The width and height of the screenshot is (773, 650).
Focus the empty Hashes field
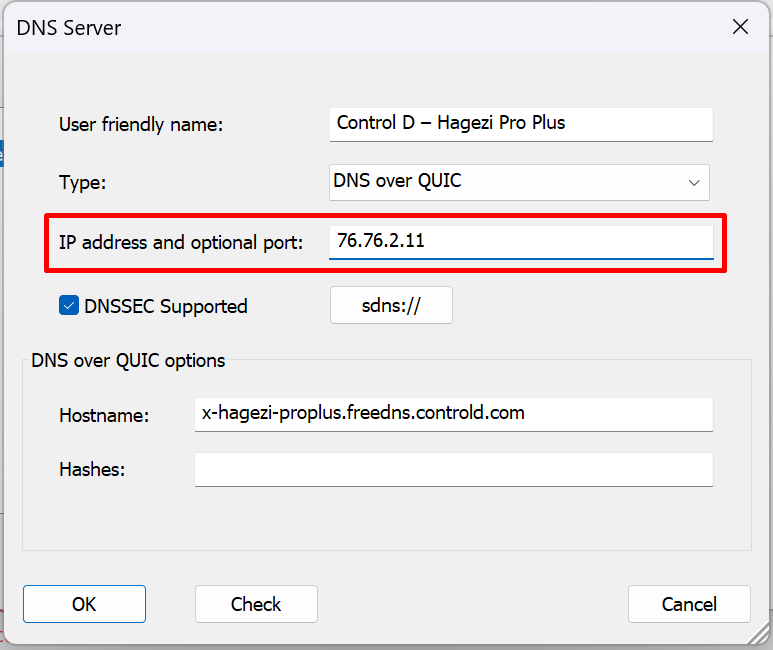[x=454, y=469]
